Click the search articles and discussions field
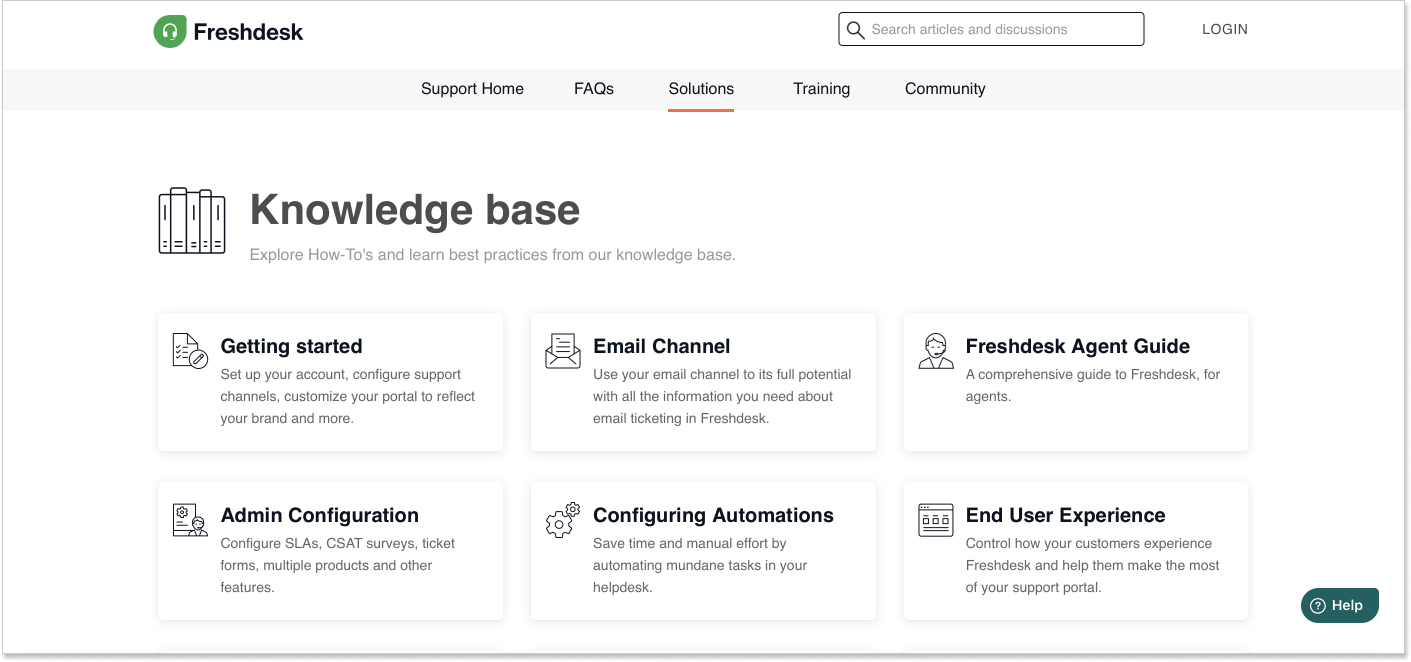 [x=991, y=29]
